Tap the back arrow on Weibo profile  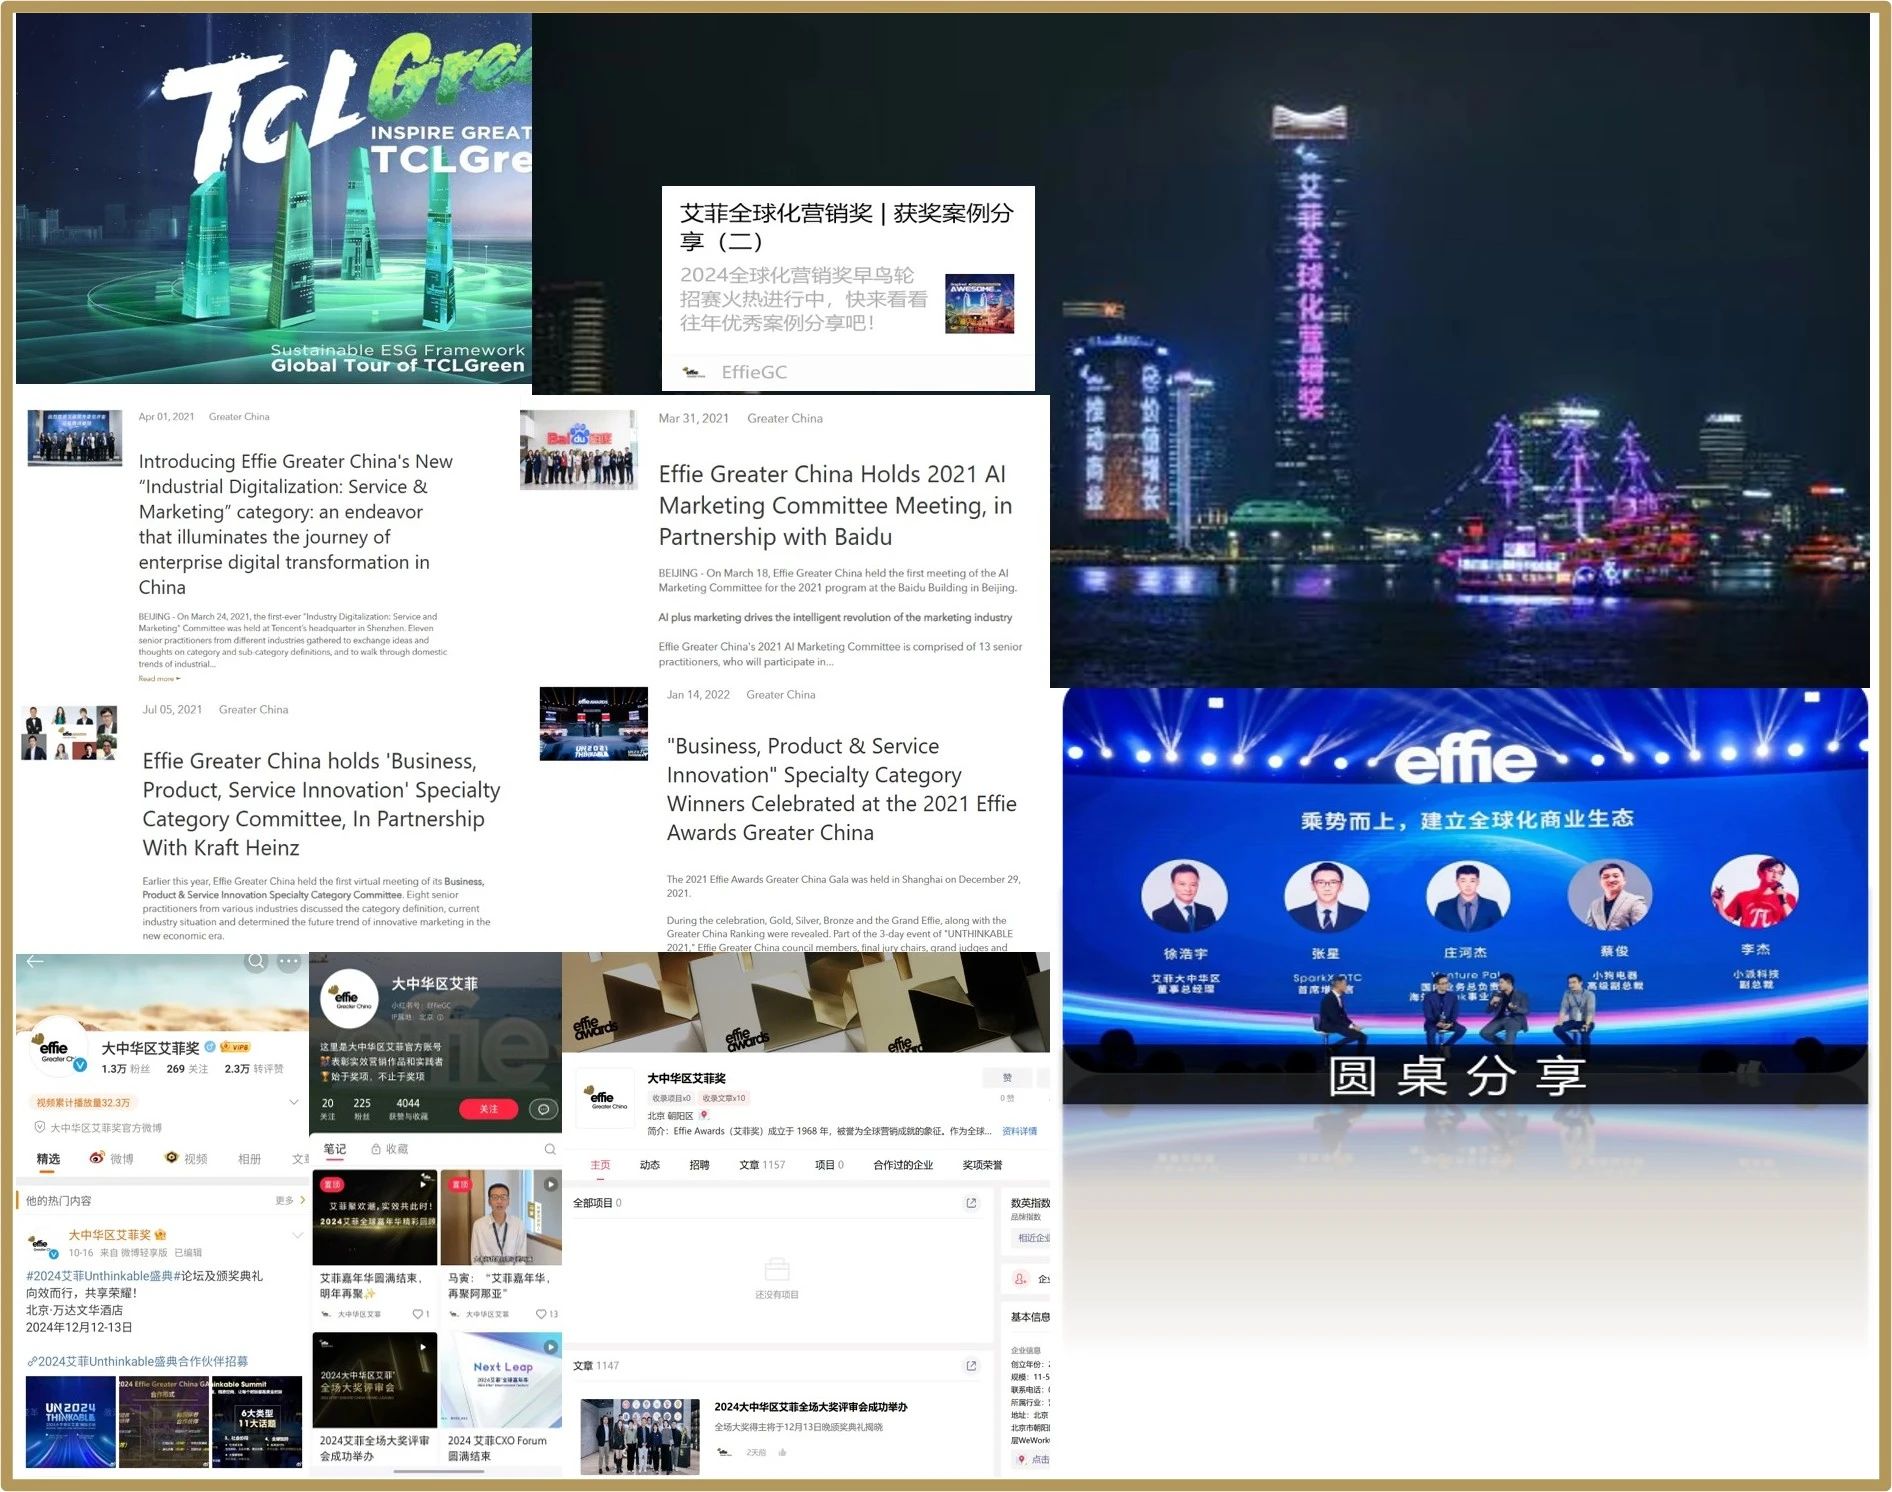tap(35, 962)
